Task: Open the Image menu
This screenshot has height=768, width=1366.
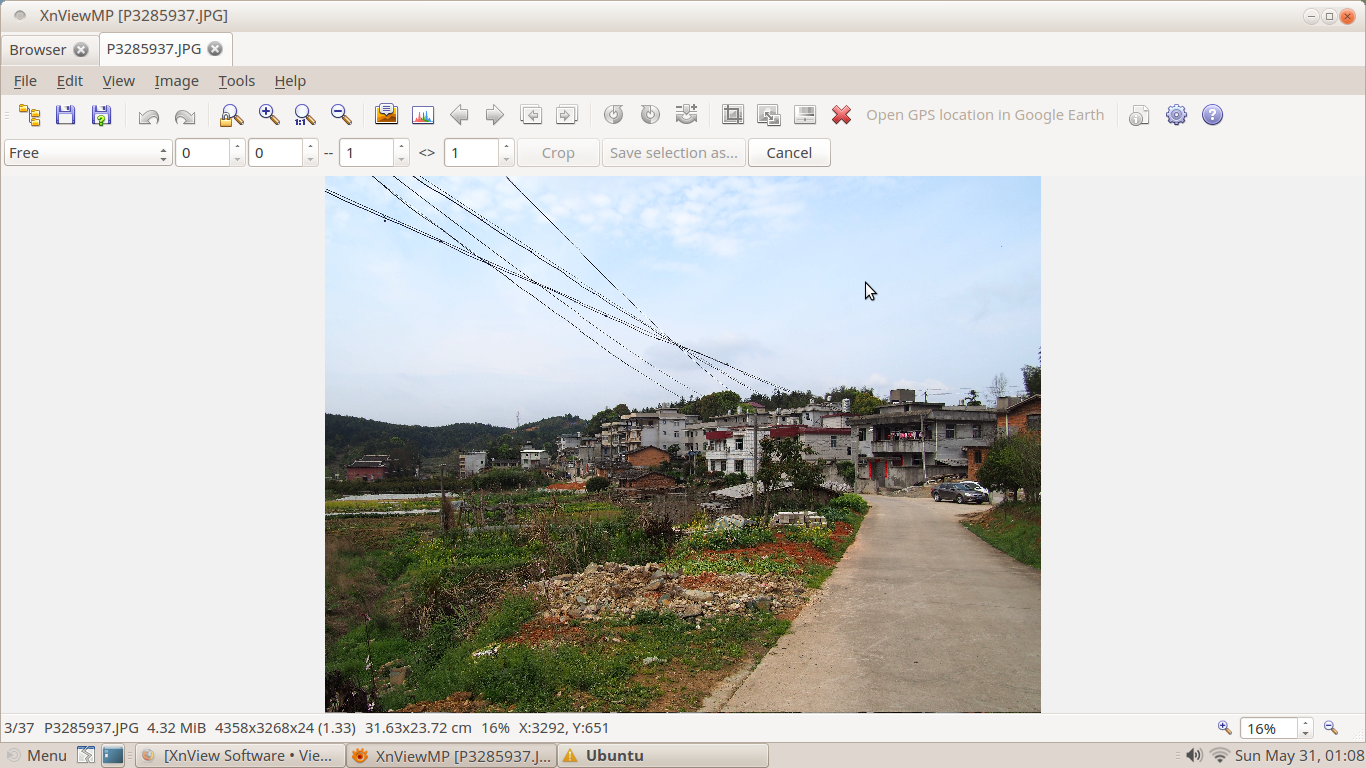Action: tap(176, 81)
